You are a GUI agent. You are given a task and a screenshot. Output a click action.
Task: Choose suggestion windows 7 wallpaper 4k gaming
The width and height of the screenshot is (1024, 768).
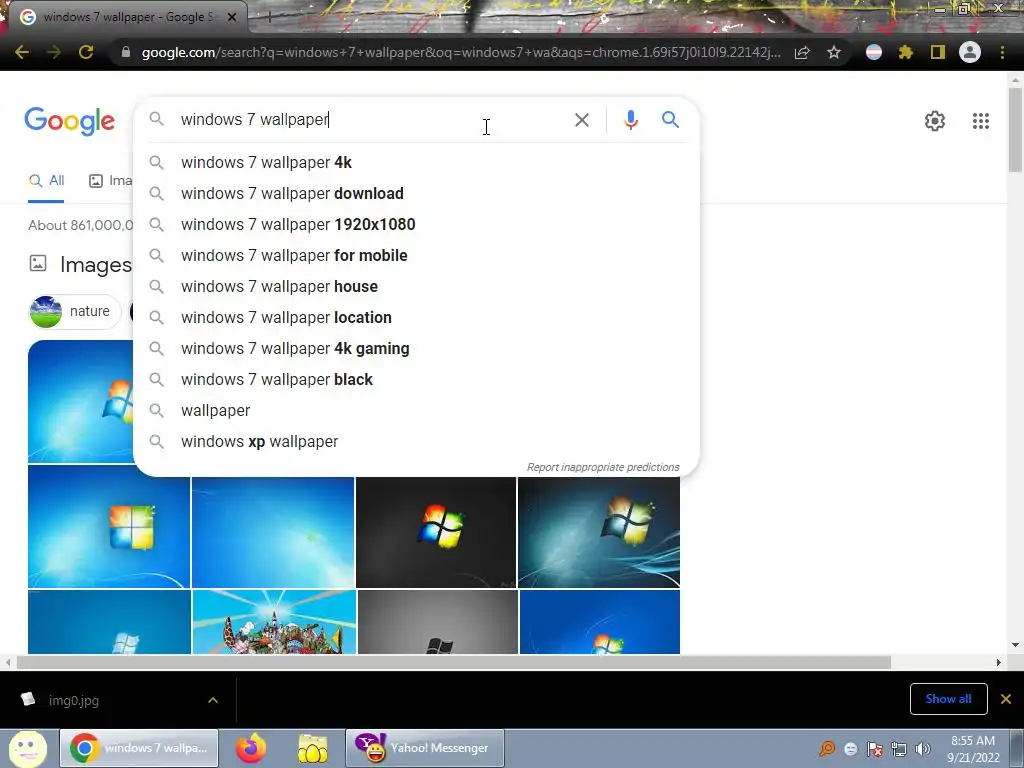click(x=416, y=349)
